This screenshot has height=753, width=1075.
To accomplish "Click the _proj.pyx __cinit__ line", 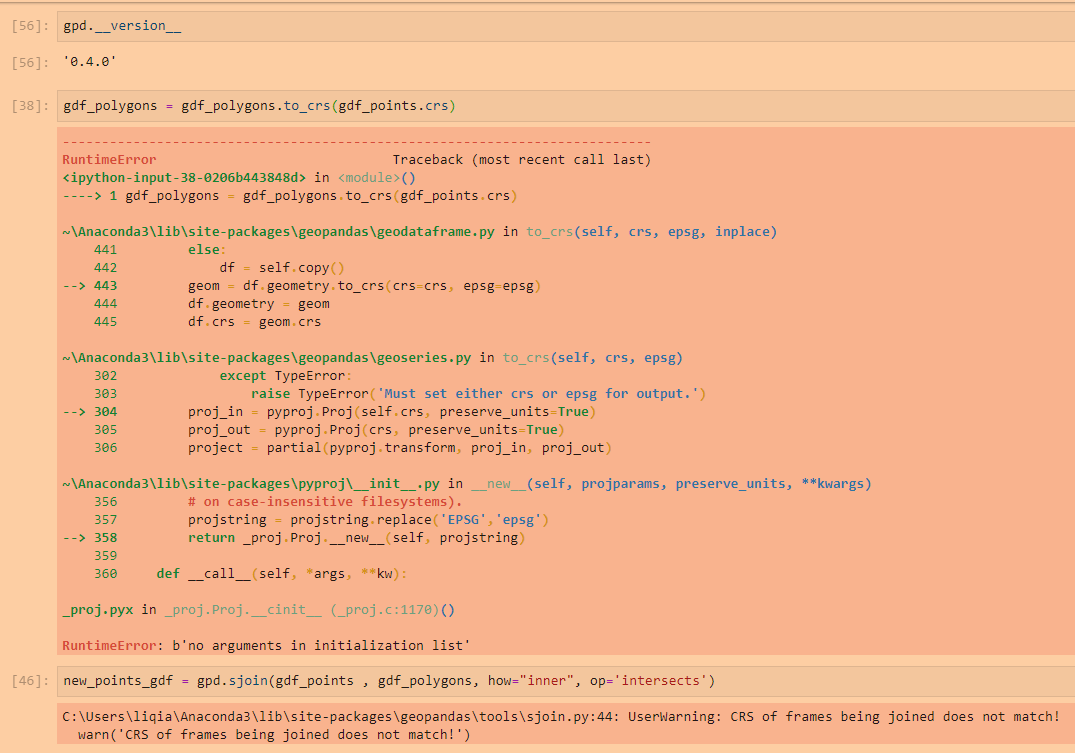I will 258,610.
